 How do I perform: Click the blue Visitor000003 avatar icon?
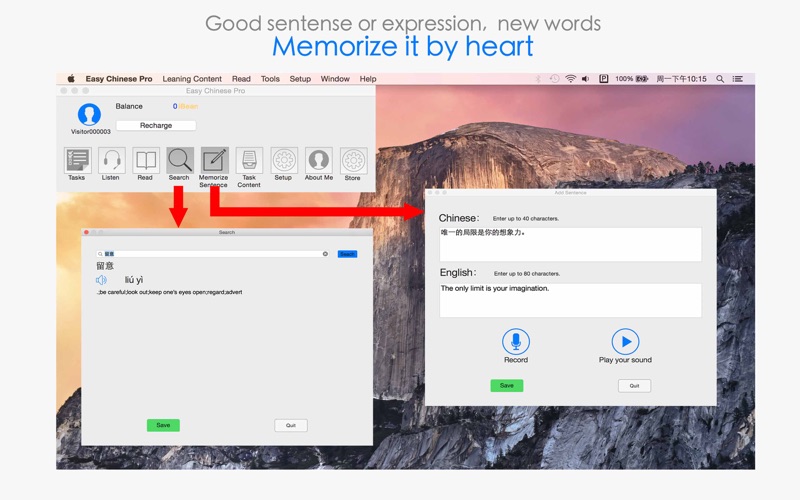pyautogui.click(x=89, y=114)
